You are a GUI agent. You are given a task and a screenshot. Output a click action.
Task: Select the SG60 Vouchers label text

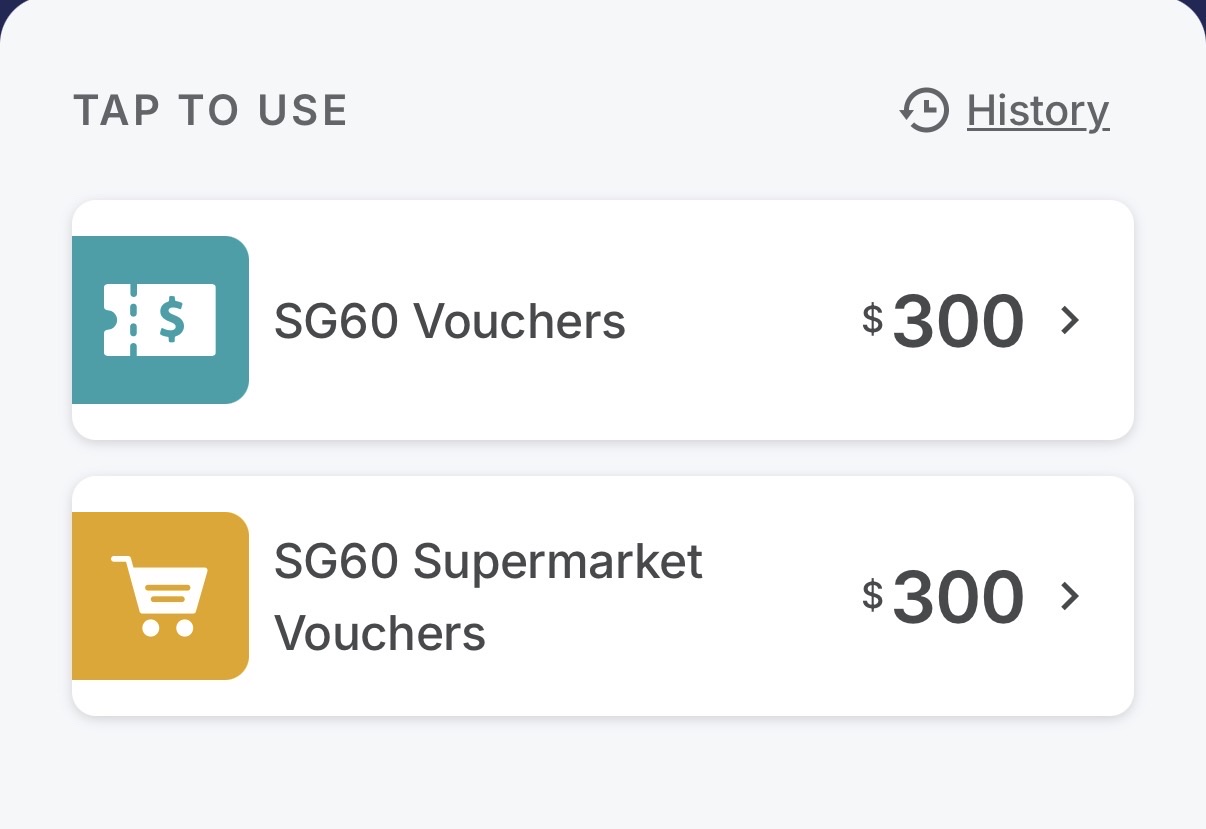coord(450,321)
